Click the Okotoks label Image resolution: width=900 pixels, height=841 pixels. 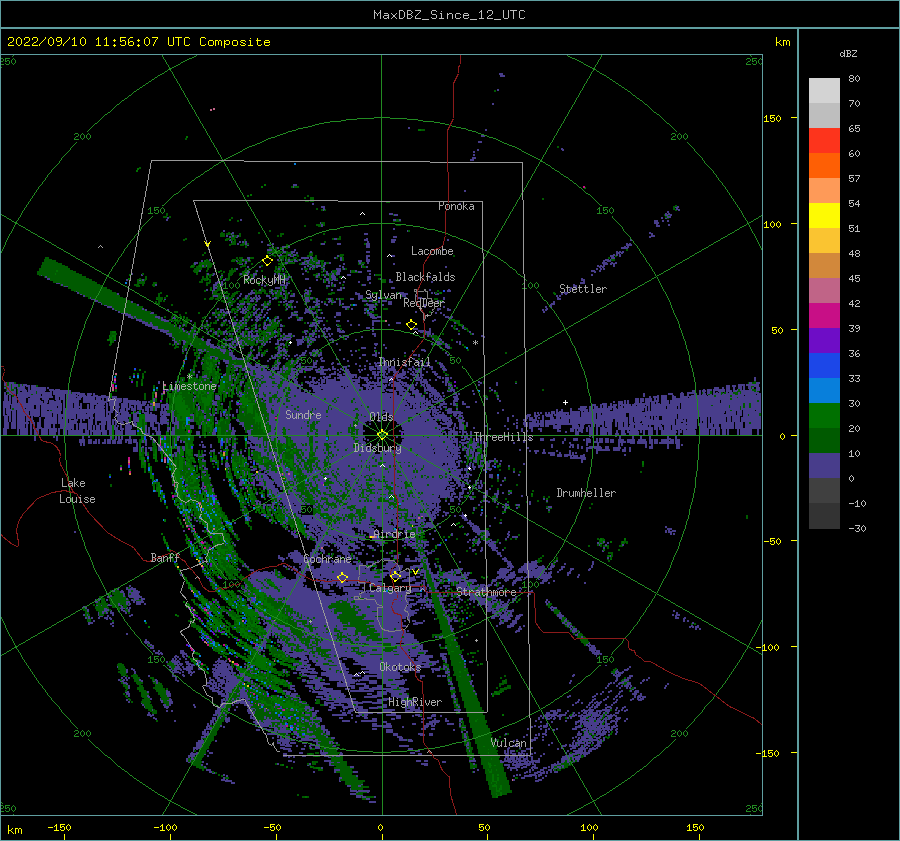[400, 667]
